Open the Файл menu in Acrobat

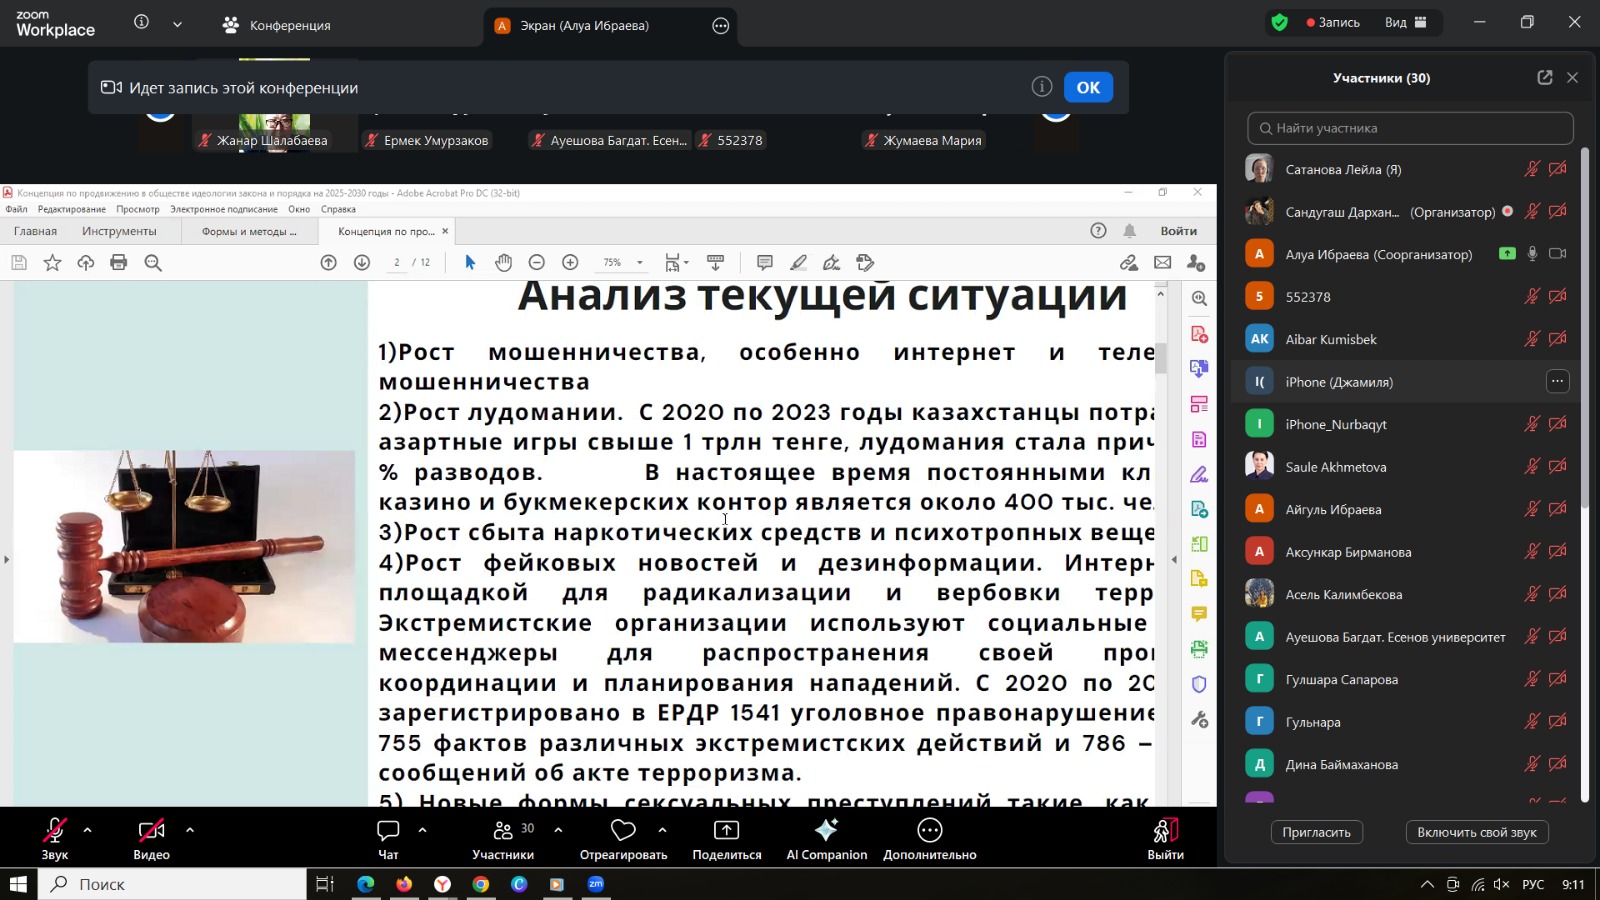click(17, 209)
